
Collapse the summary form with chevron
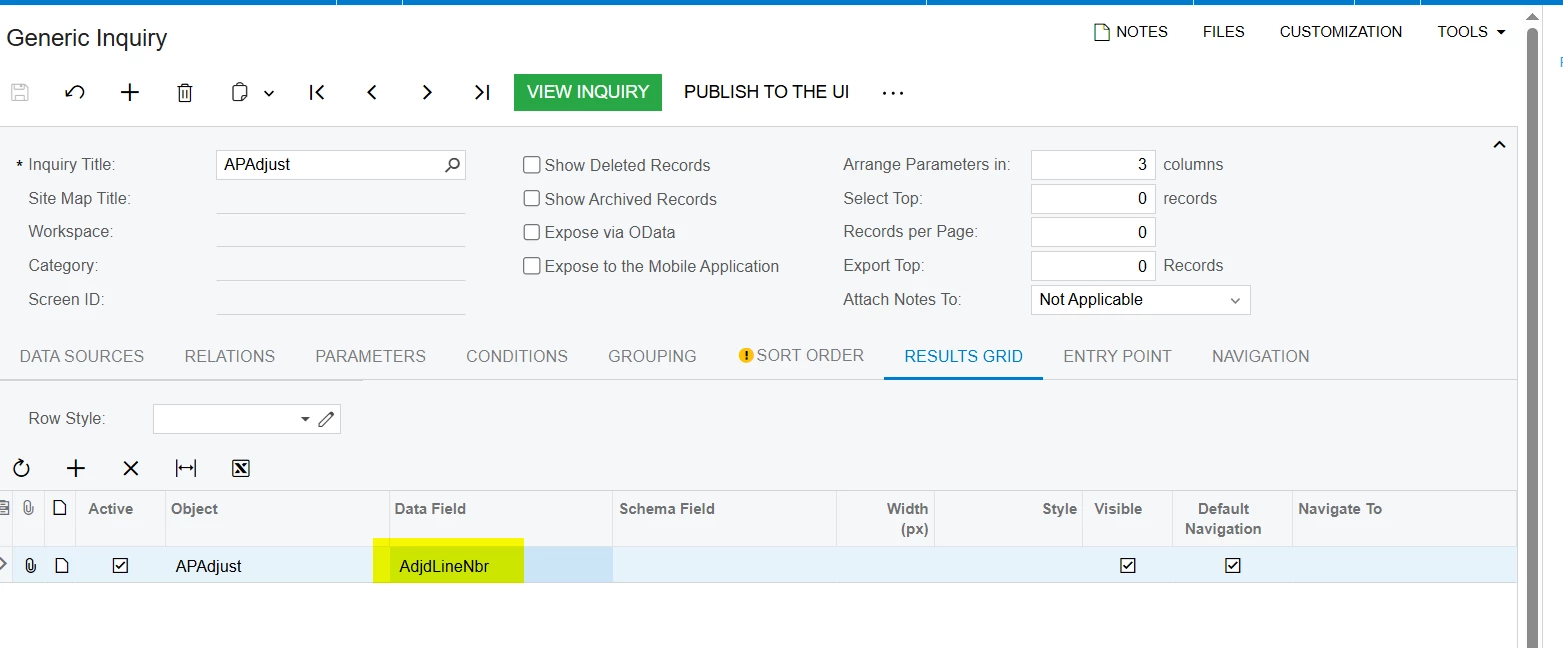coord(1499,145)
